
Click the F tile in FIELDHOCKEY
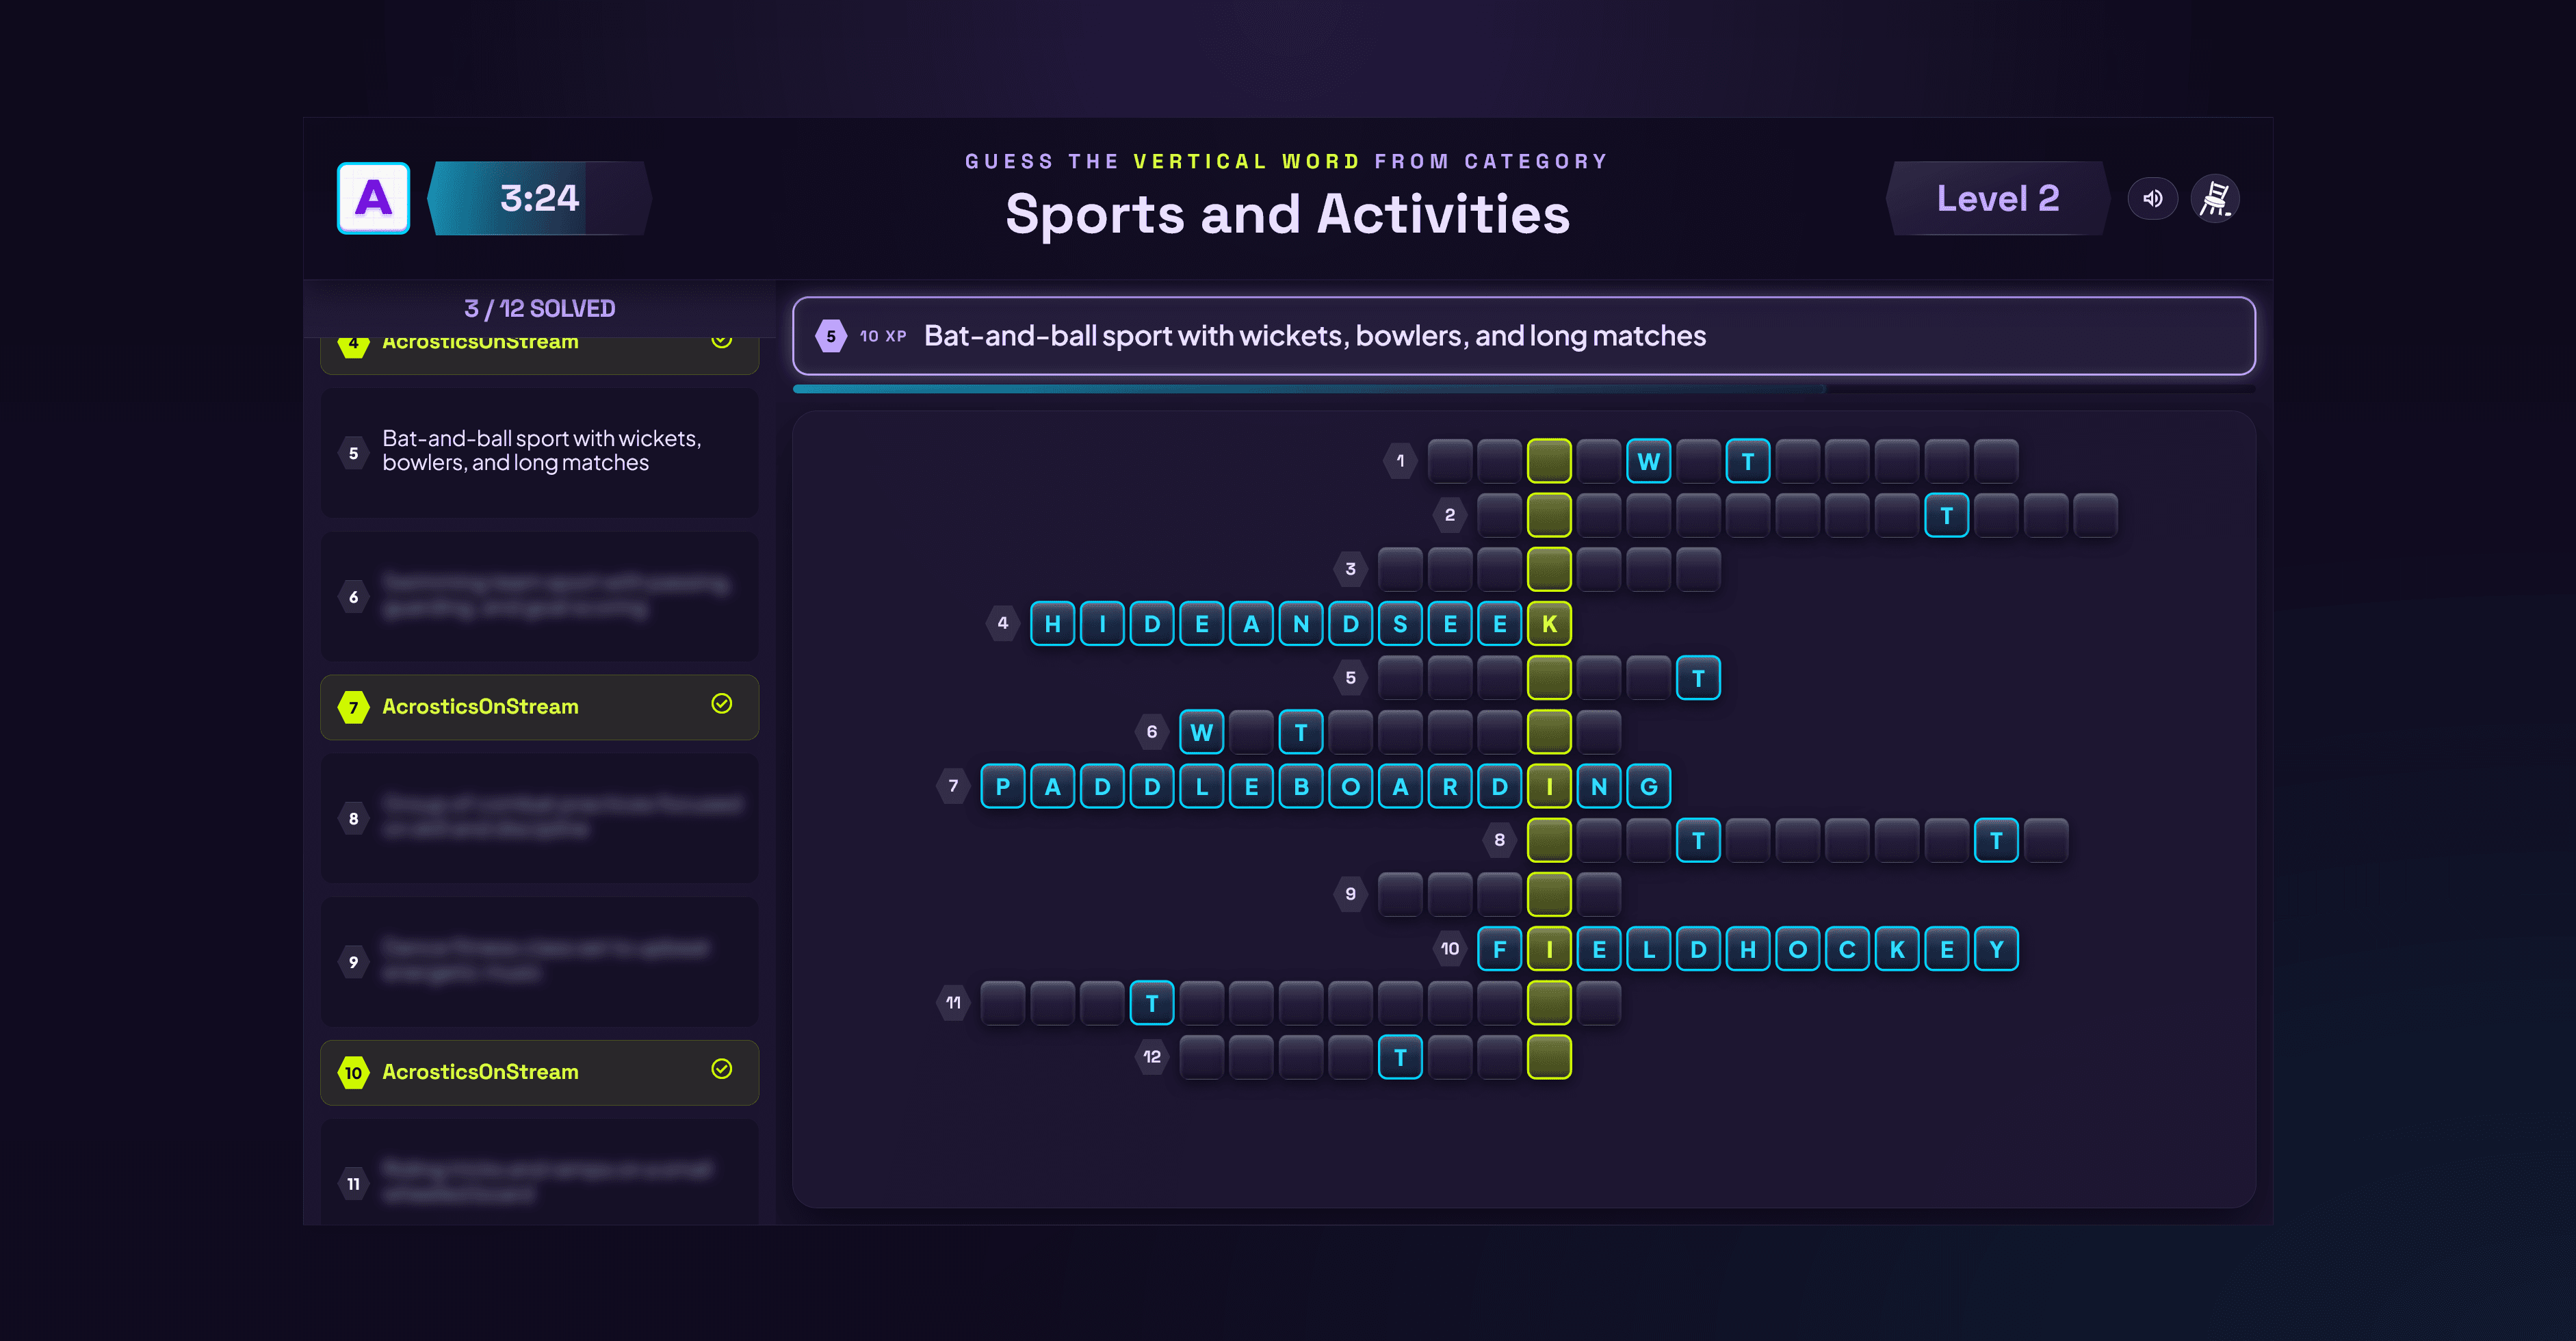[x=1499, y=949]
